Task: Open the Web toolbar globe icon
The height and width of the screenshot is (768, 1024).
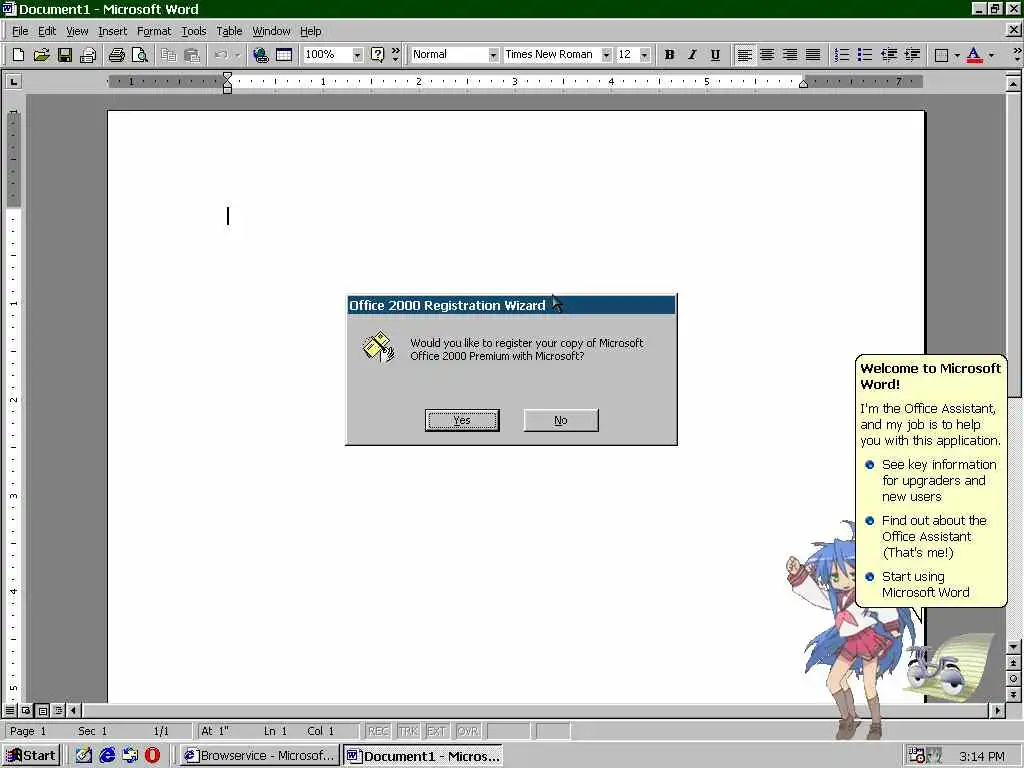Action: (261, 55)
